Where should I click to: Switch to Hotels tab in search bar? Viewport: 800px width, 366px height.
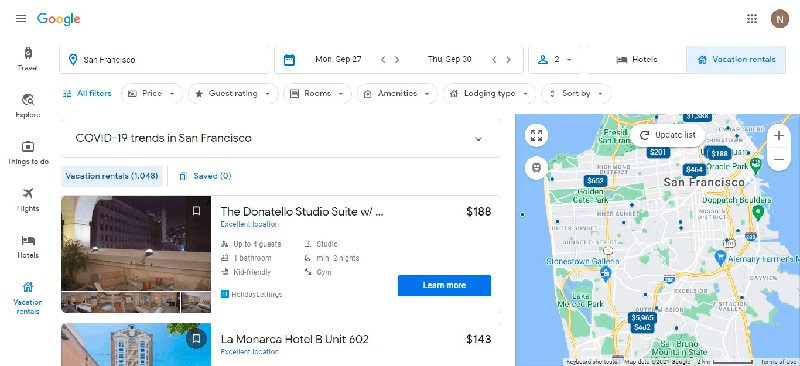(636, 60)
